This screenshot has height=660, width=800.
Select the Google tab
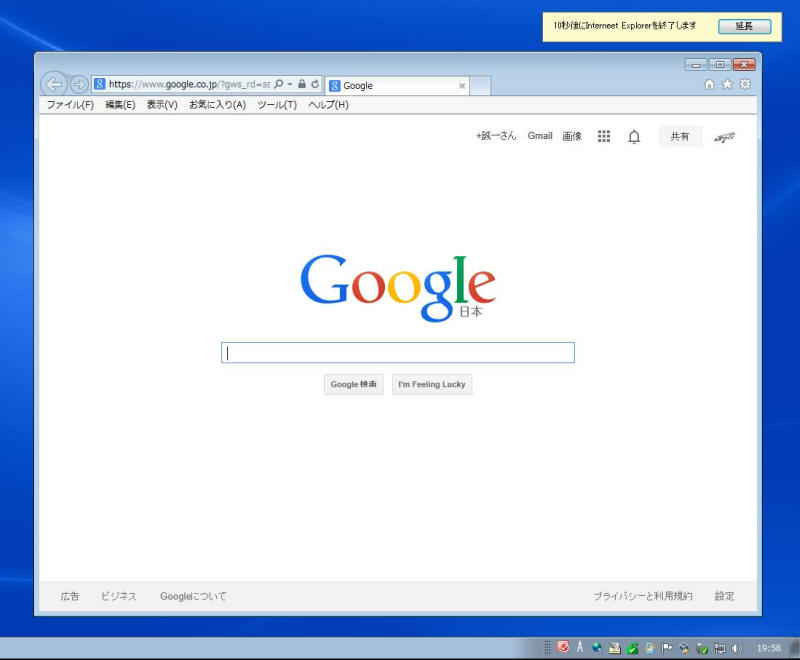click(397, 86)
